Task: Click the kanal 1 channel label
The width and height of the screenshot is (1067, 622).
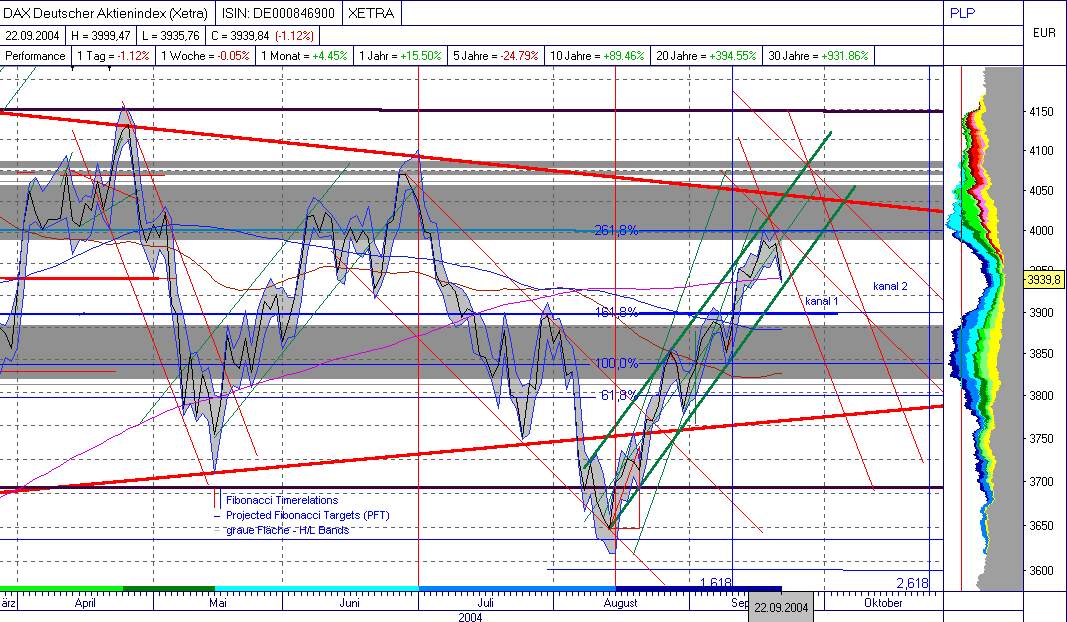Action: point(820,301)
